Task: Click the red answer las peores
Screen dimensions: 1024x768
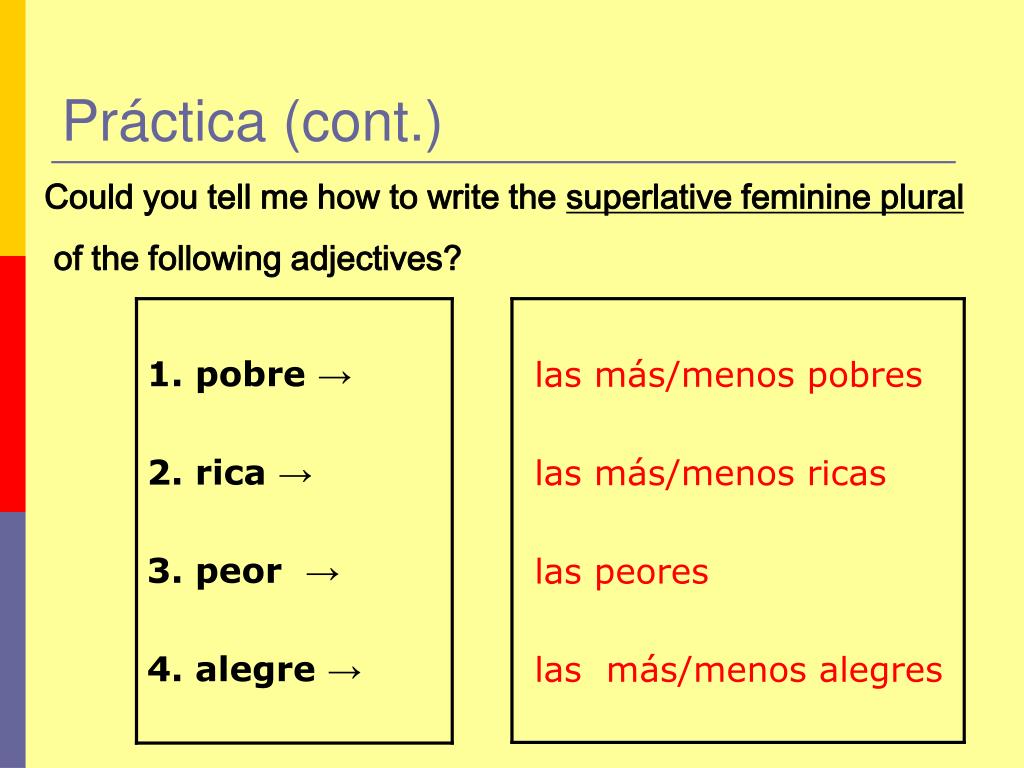Action: (x=622, y=573)
